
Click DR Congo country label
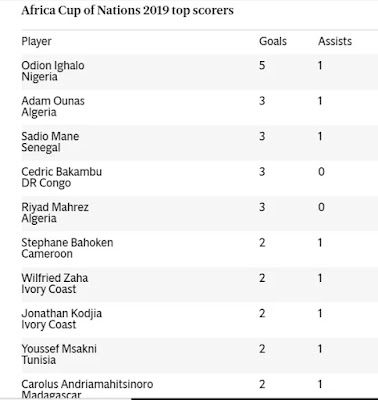click(46, 183)
